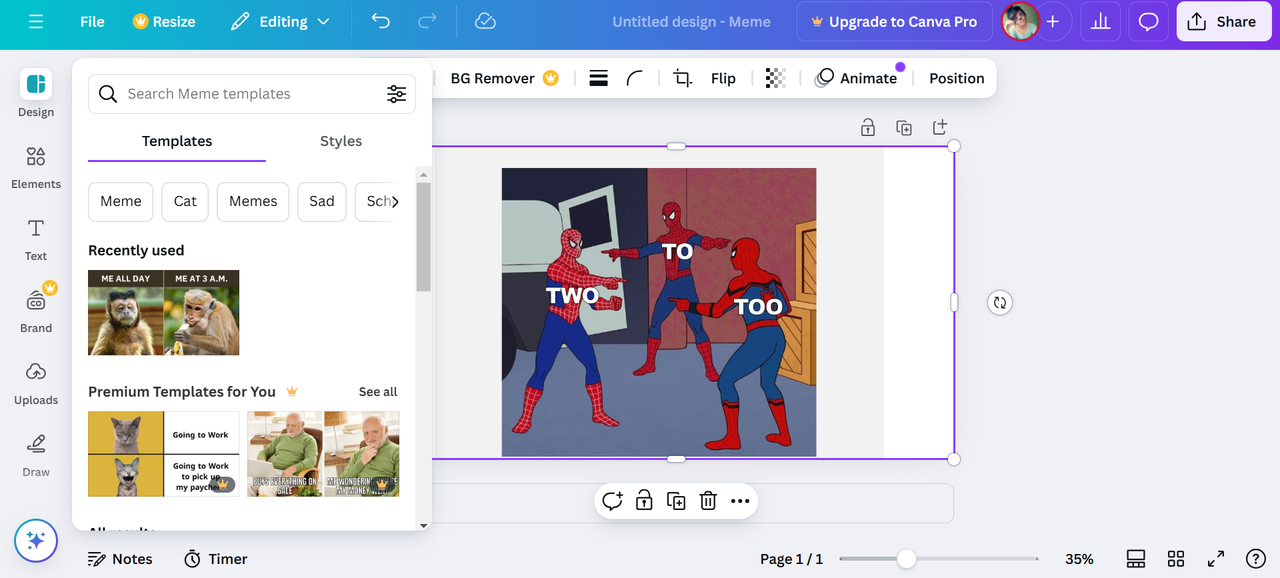Screen dimensions: 1280x578
Task: Expand the Editing mode dropdown
Action: click(280, 21)
